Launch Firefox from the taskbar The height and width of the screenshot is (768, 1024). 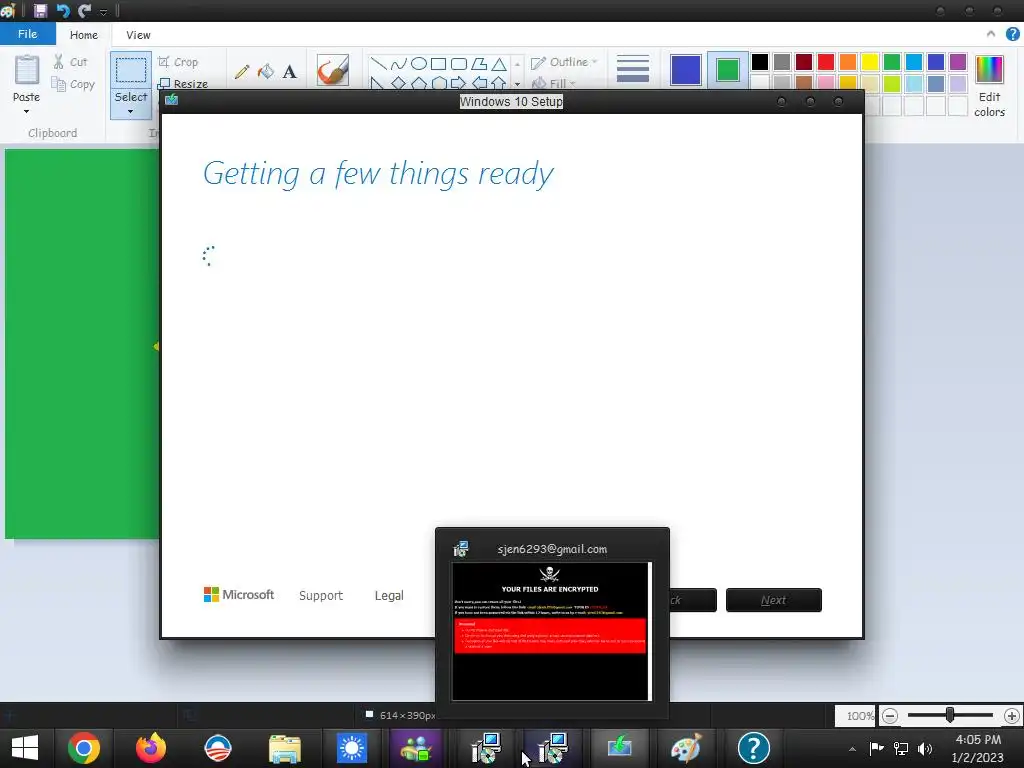tap(151, 748)
